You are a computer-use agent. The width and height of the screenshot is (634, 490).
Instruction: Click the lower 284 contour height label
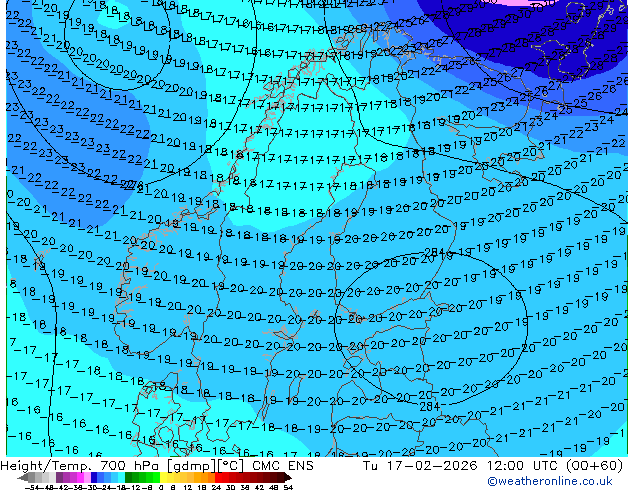pyautogui.click(x=429, y=406)
